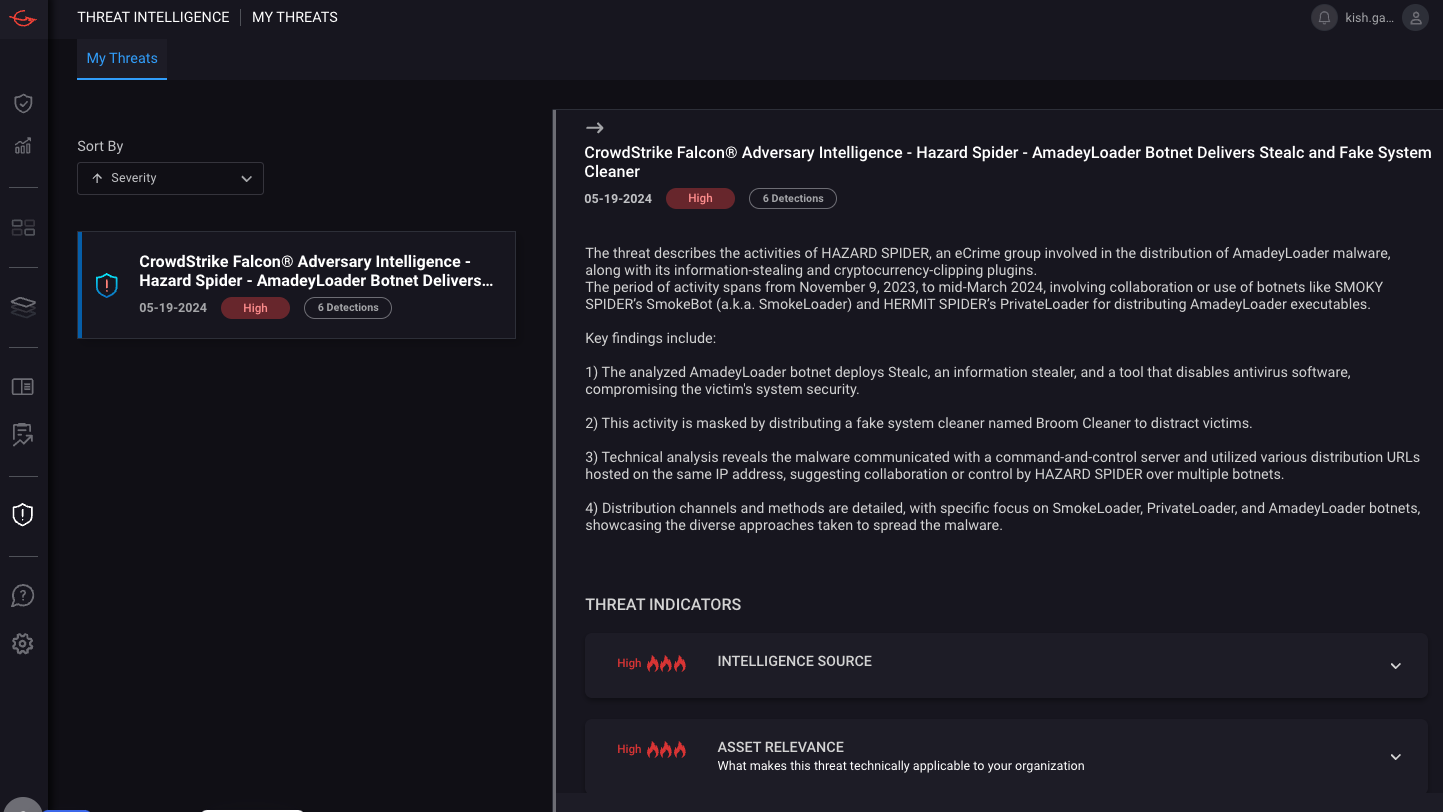Open the shield checkmark sidebar icon
Viewport: 1443px width, 812px height.
coord(23,103)
